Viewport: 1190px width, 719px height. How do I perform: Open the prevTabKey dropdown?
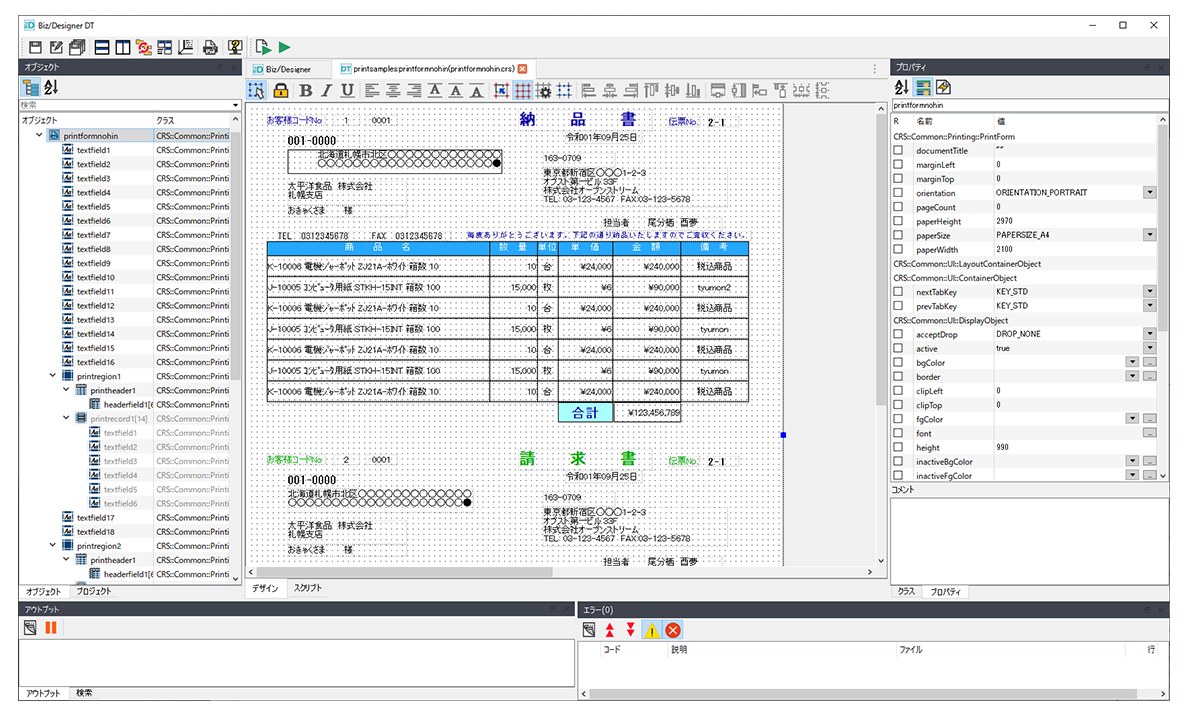click(x=1150, y=306)
